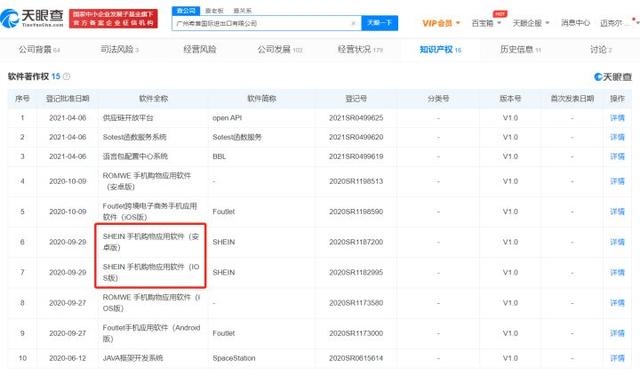This screenshot has height=376, width=640.
Task: Select registration number 2020SR1198513
Action: [x=356, y=181]
